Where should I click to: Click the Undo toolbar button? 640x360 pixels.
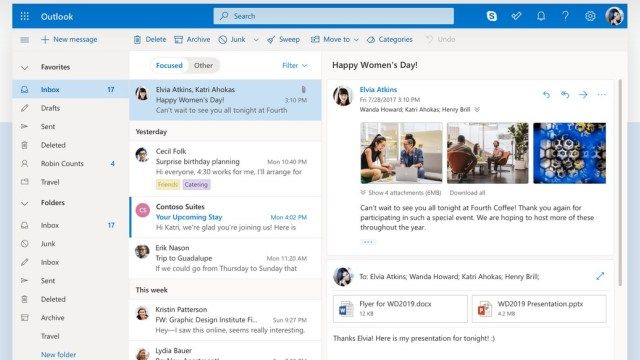[x=441, y=40]
